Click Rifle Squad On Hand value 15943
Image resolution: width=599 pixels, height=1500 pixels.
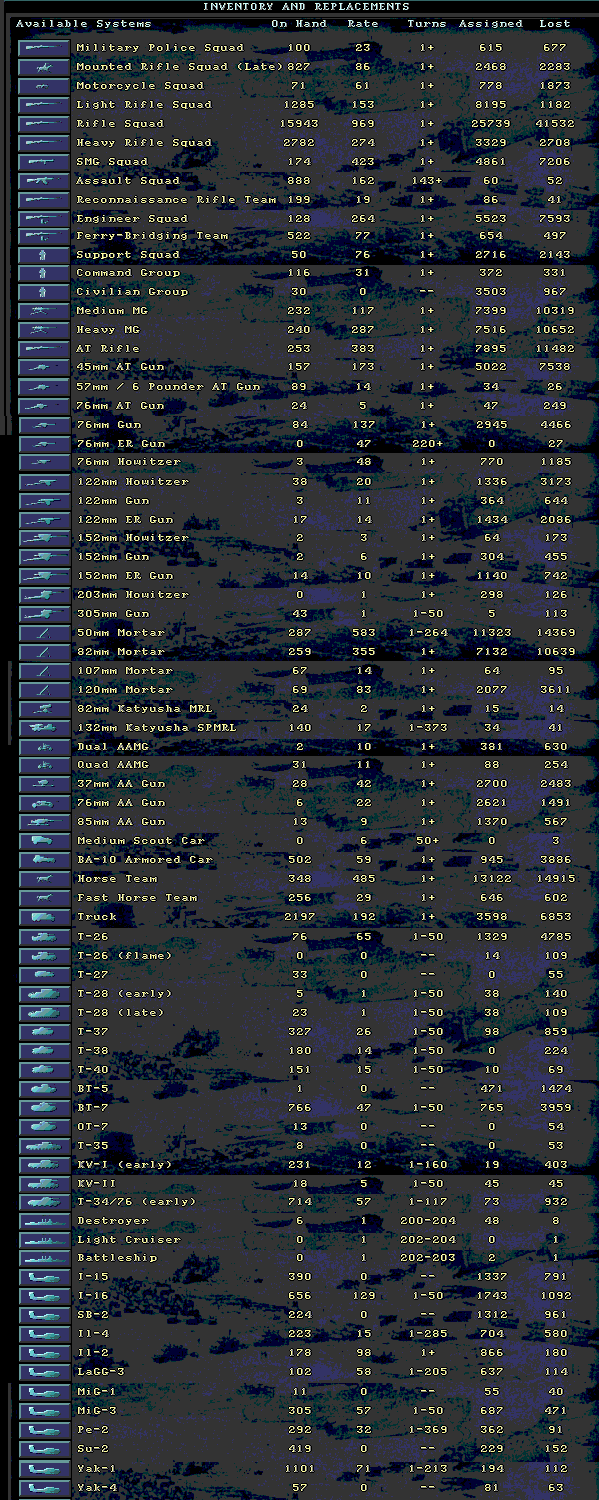(299, 124)
